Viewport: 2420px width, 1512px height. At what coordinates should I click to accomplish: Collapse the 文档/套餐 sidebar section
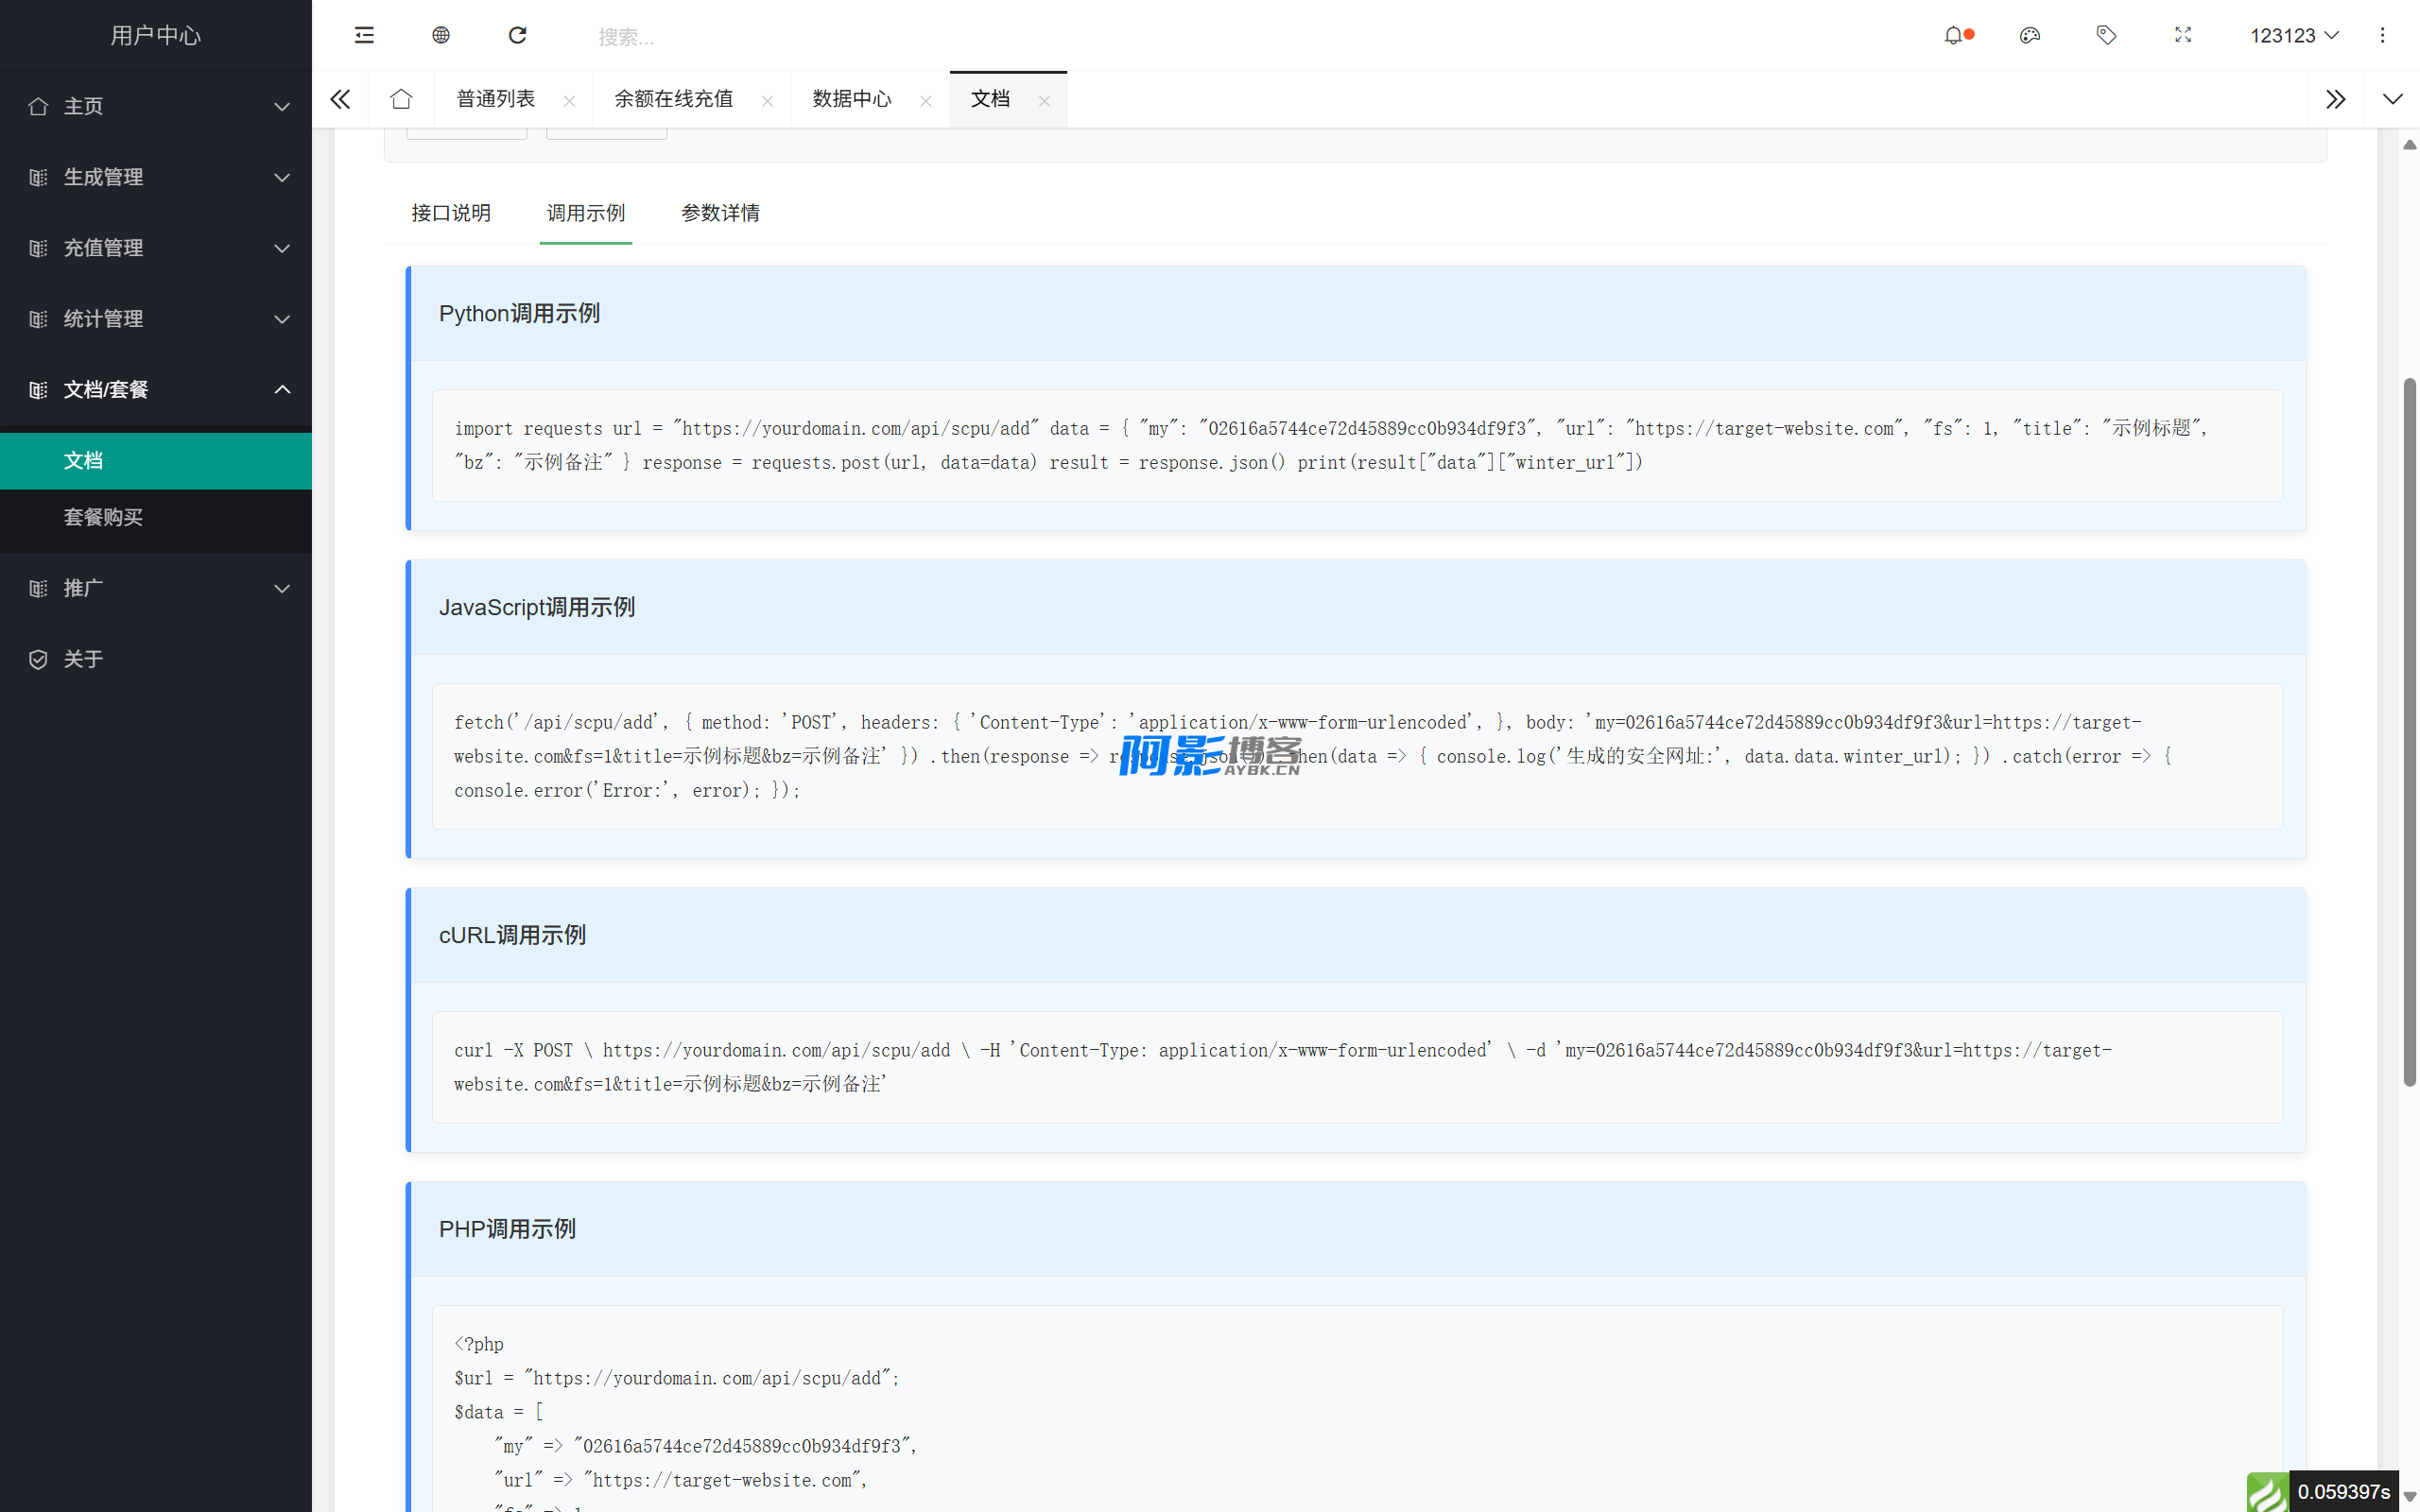click(x=156, y=389)
